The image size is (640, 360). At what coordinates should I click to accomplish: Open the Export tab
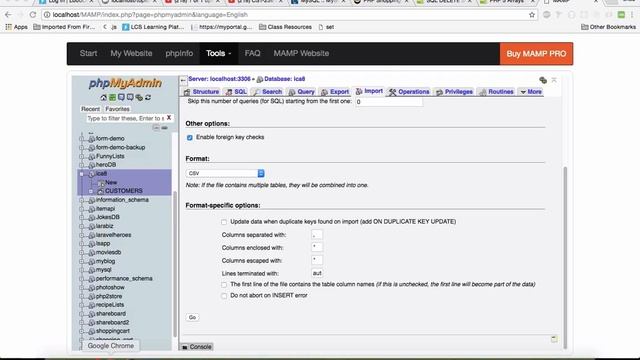335,92
